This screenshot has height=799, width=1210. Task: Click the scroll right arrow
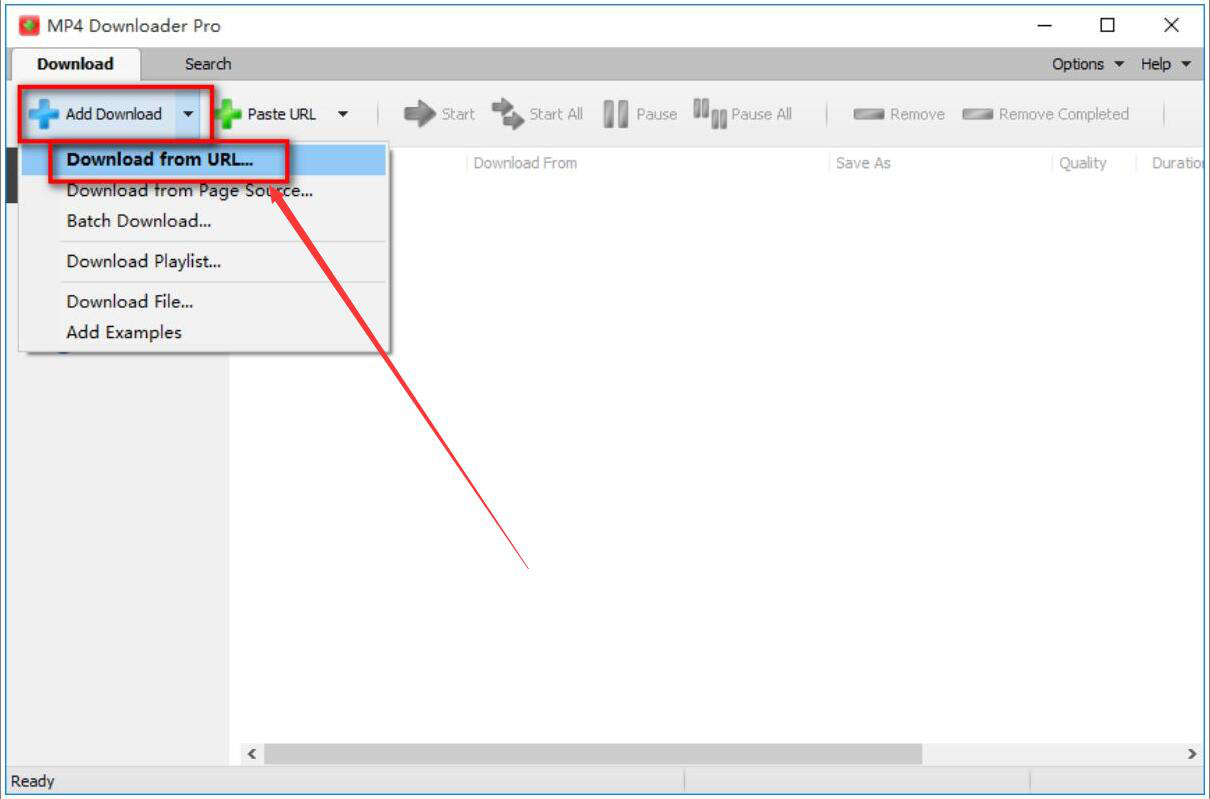click(1192, 754)
